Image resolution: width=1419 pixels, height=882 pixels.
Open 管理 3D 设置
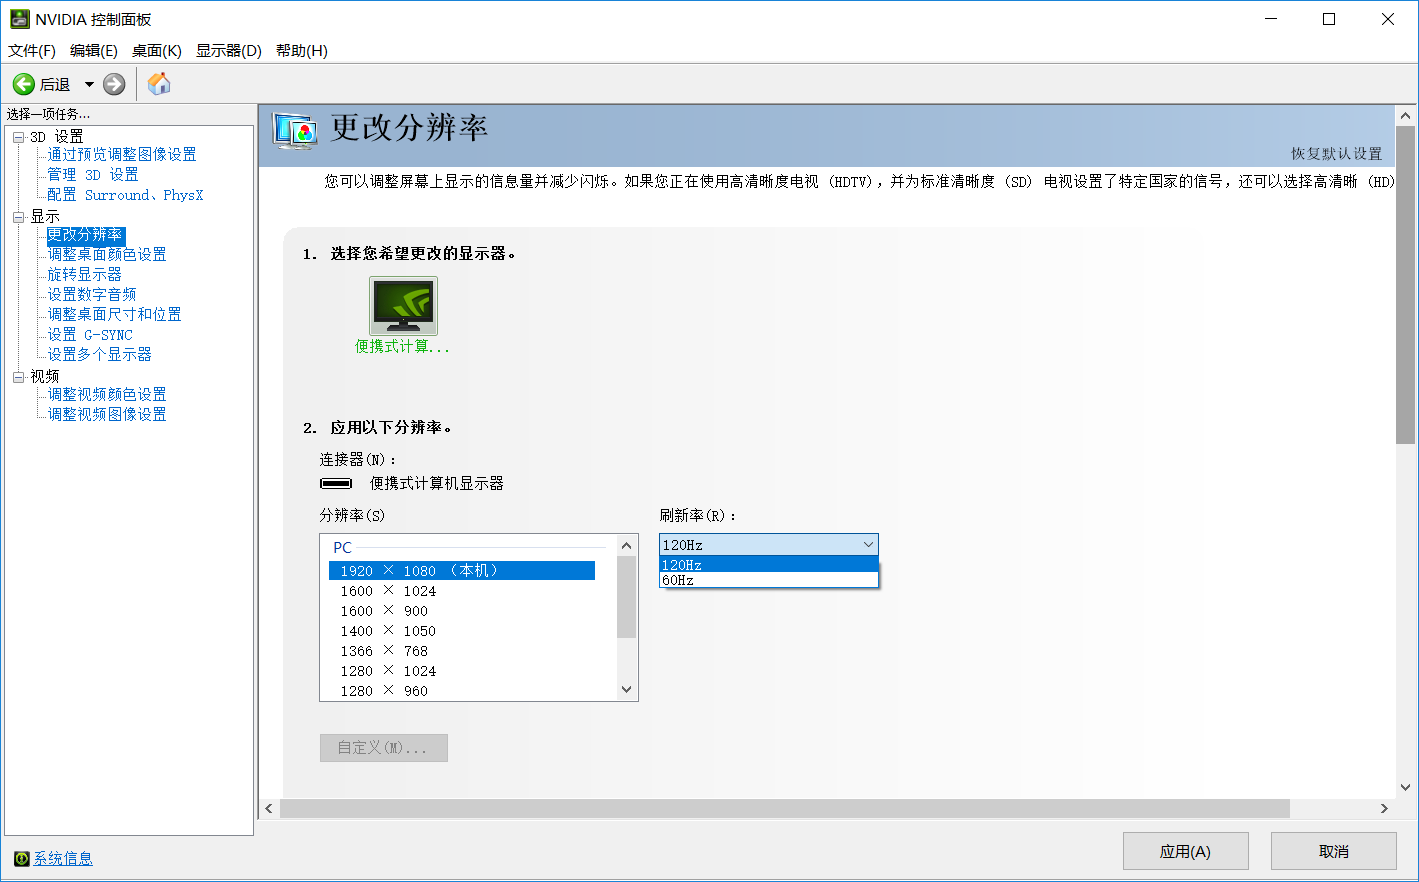coord(93,175)
